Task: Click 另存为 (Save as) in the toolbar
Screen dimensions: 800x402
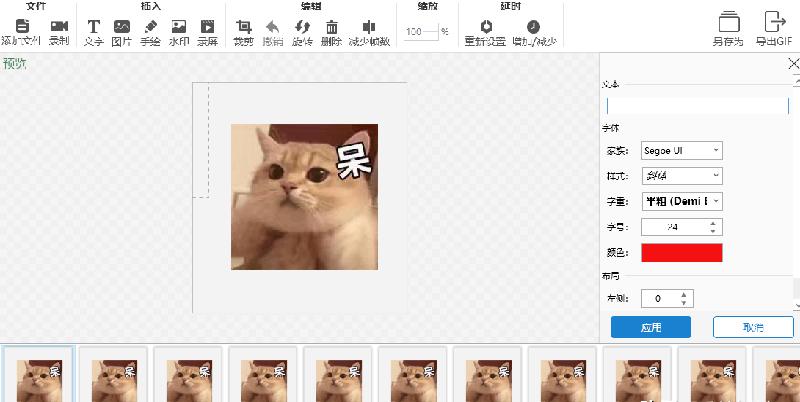Action: point(728,22)
